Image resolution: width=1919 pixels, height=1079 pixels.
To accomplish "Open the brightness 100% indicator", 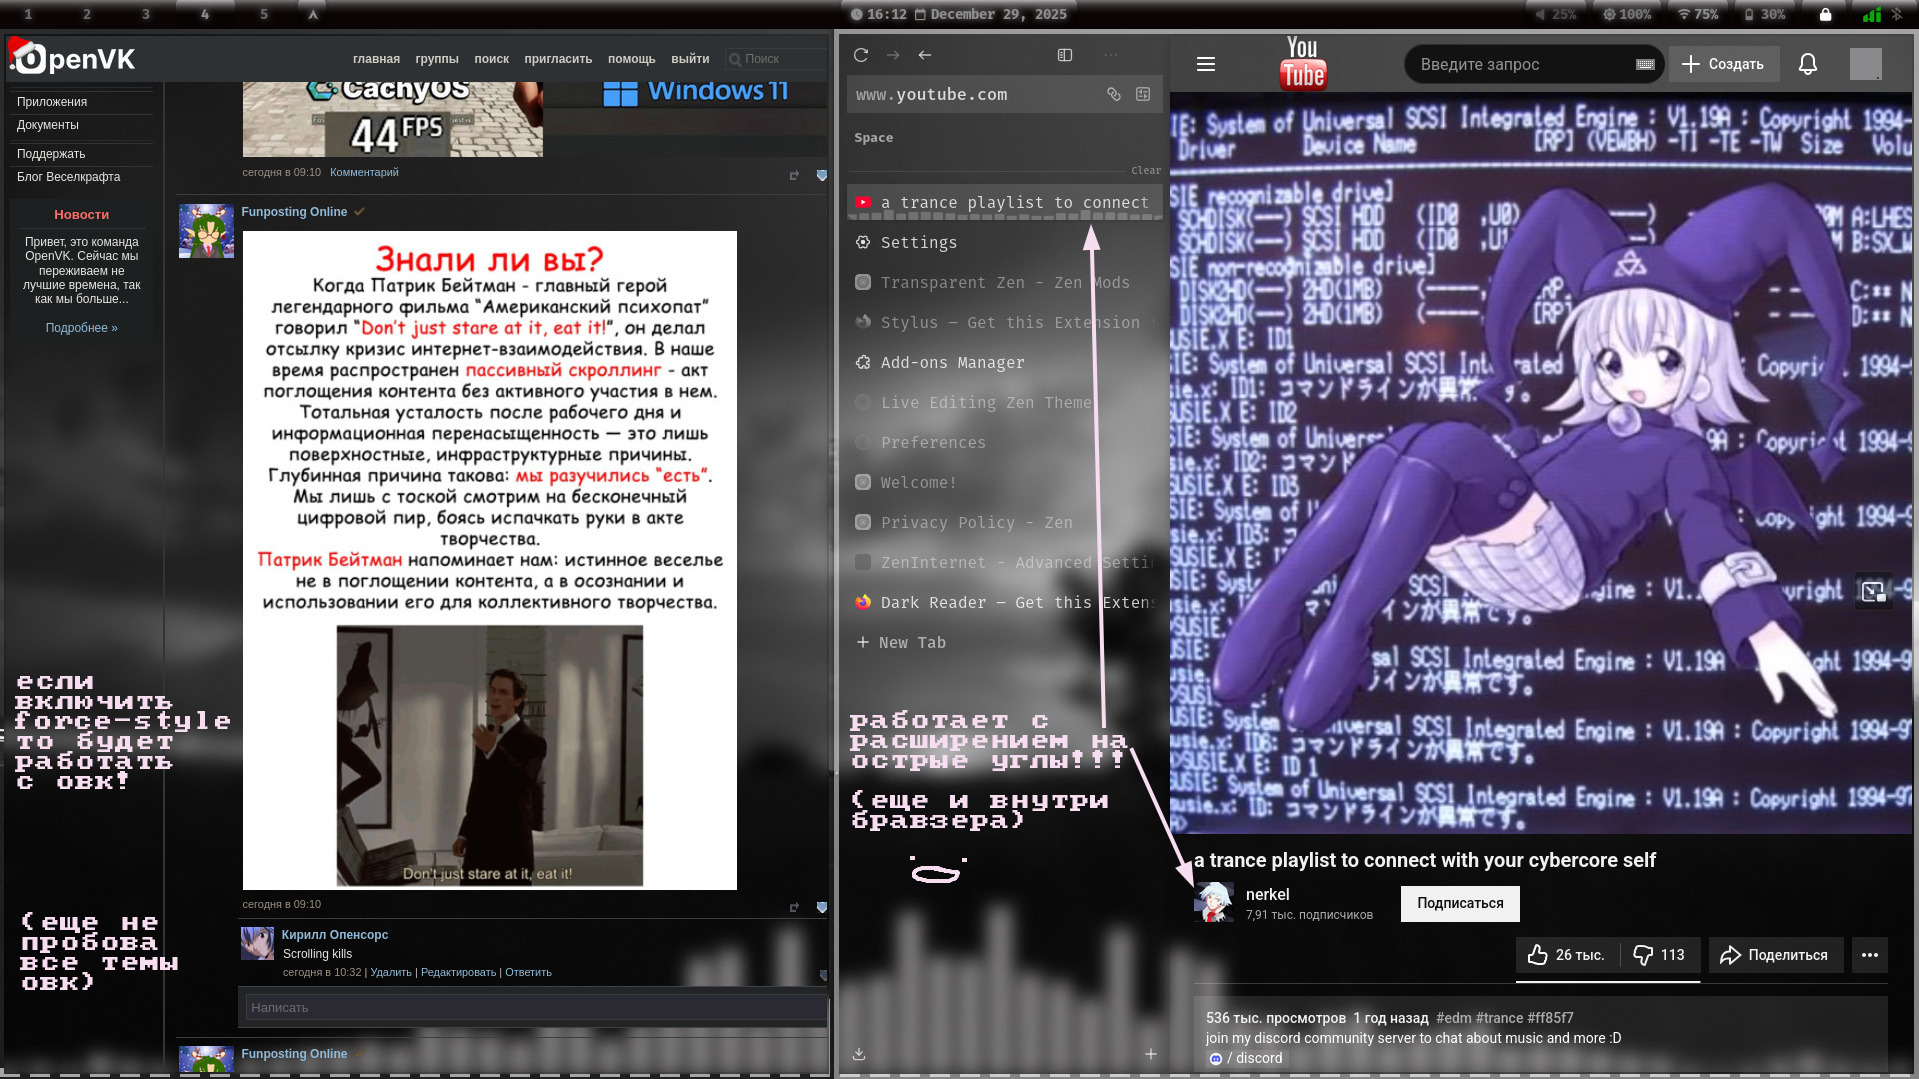I will point(1627,14).
